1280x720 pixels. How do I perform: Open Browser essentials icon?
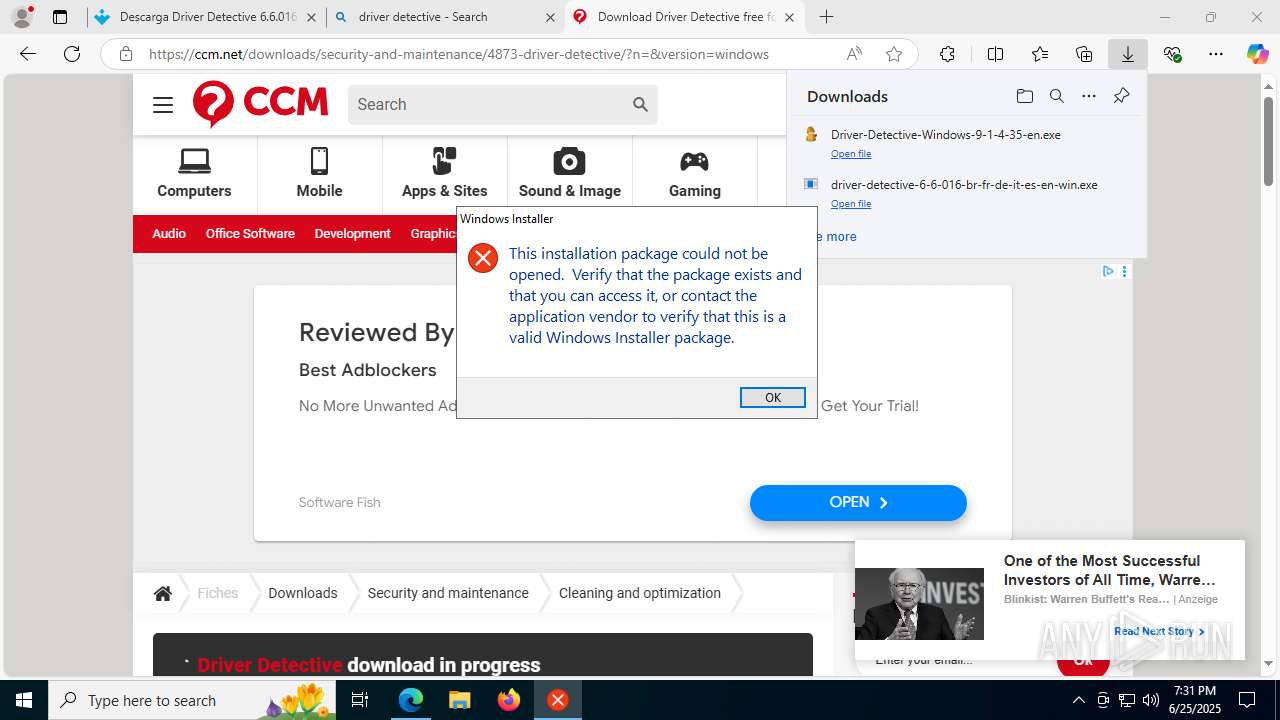pyautogui.click(x=1172, y=54)
